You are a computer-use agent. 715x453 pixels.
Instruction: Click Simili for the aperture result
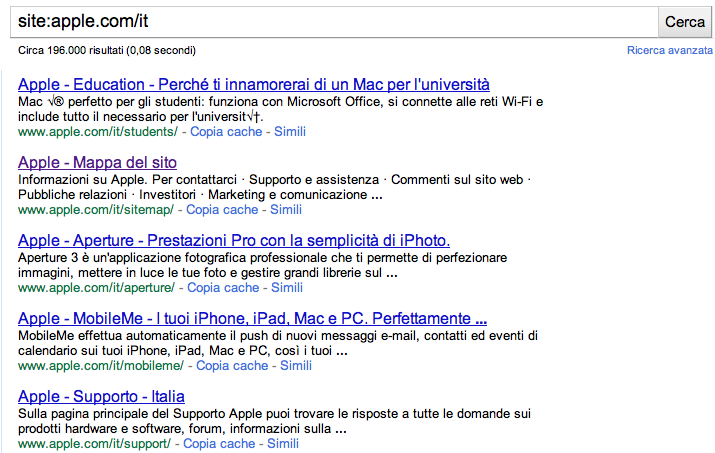coord(286,288)
